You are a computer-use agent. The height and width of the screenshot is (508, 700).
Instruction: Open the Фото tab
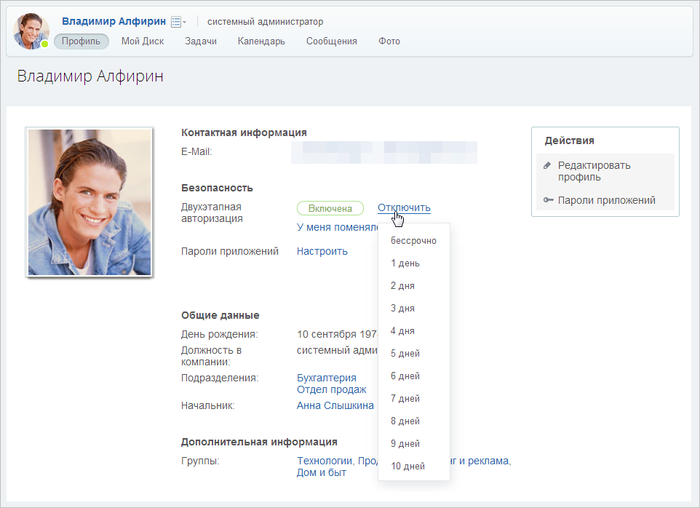point(389,41)
